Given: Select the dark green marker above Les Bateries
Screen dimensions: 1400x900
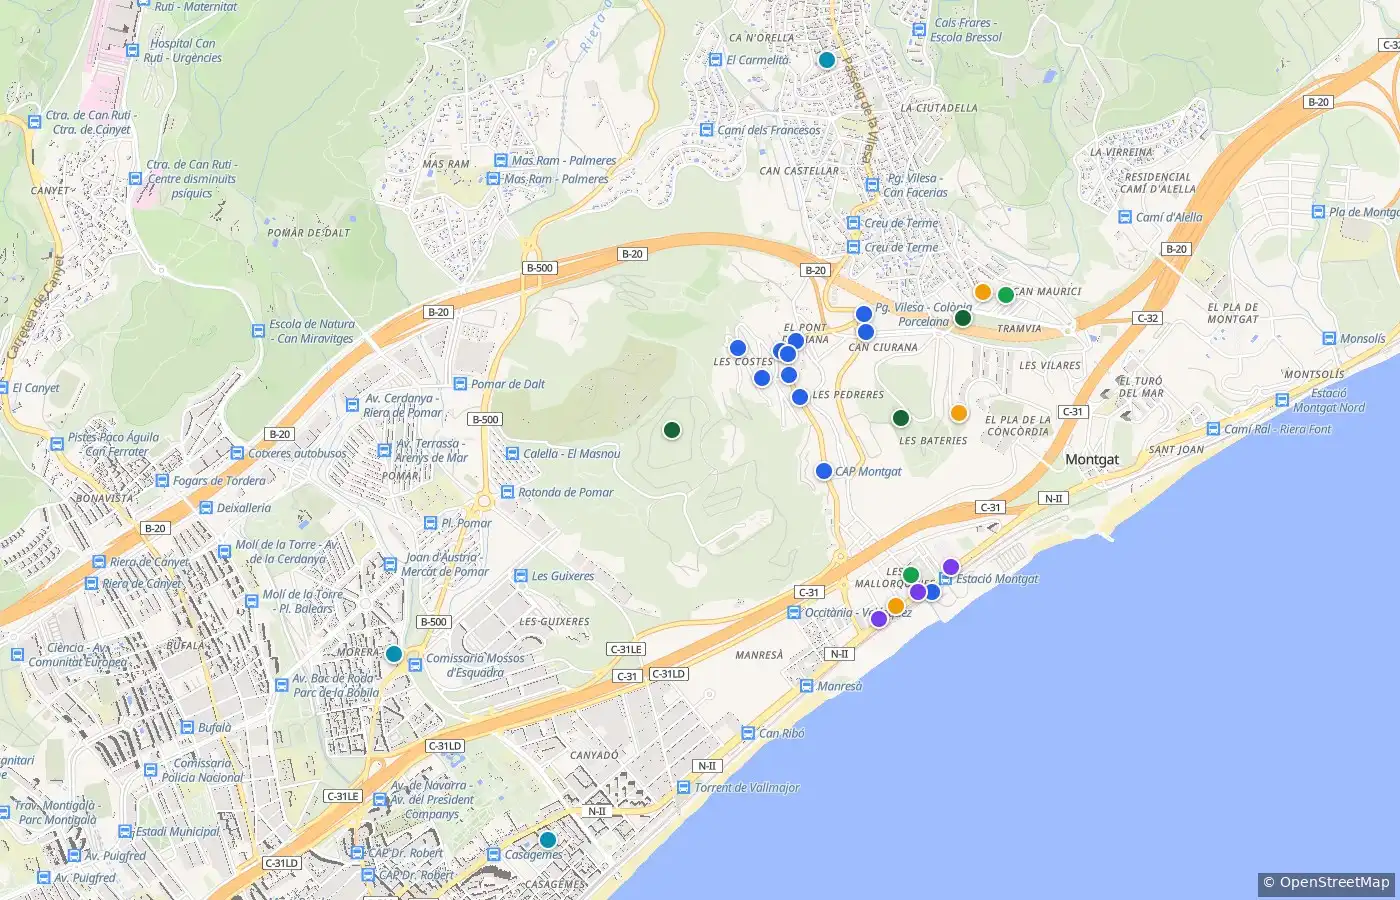Looking at the screenshot, I should tap(901, 418).
